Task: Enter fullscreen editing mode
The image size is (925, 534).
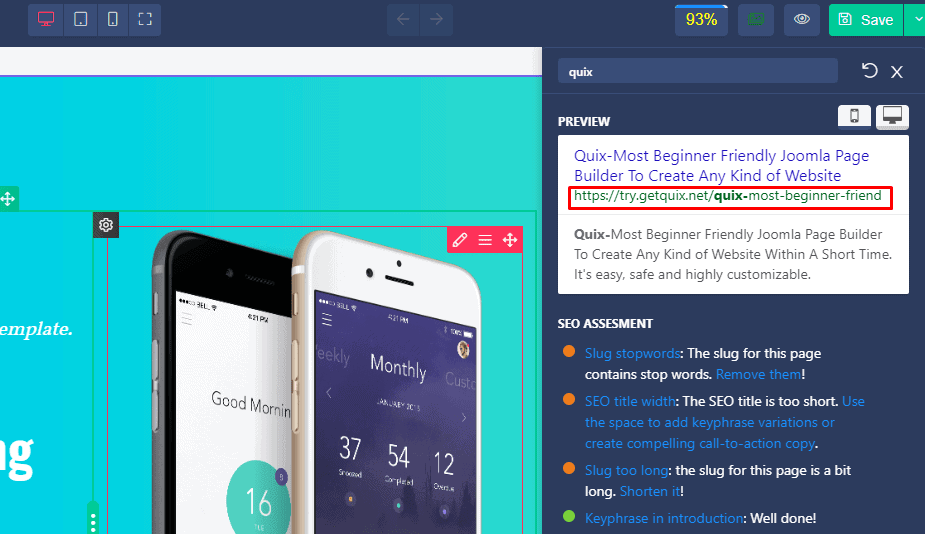Action: [145, 19]
